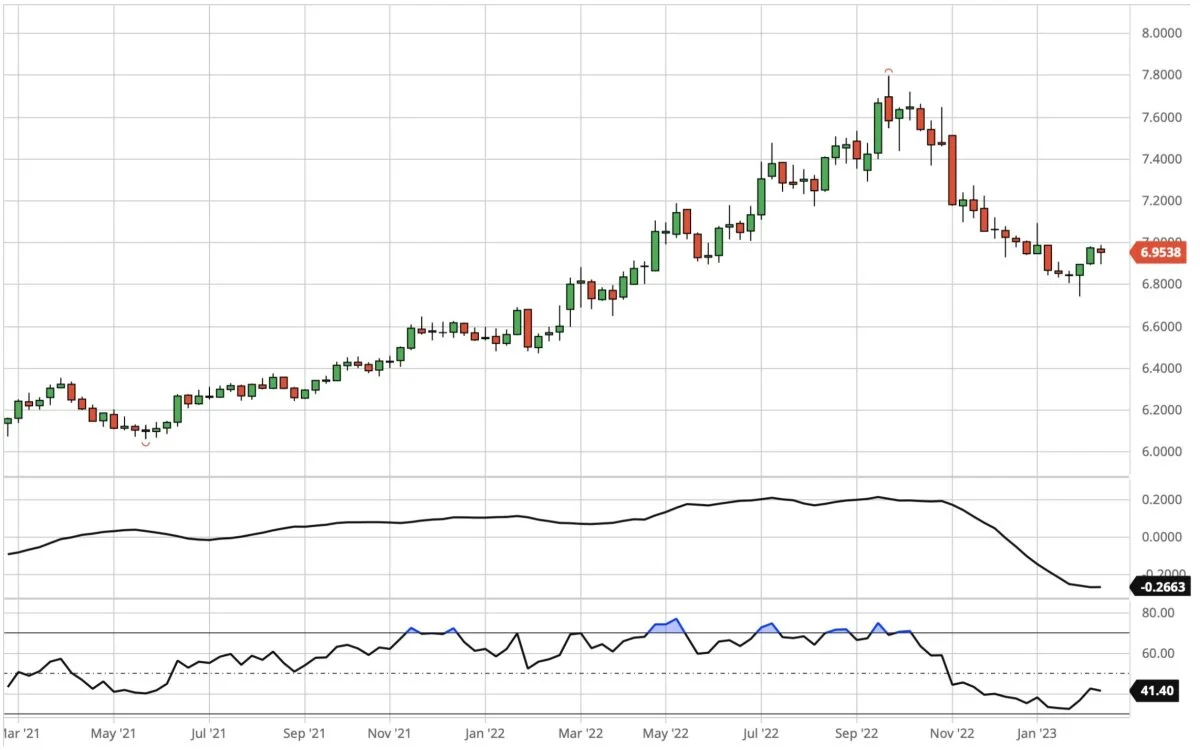Click the 0.2000 label on indicator axis

(x=1160, y=499)
